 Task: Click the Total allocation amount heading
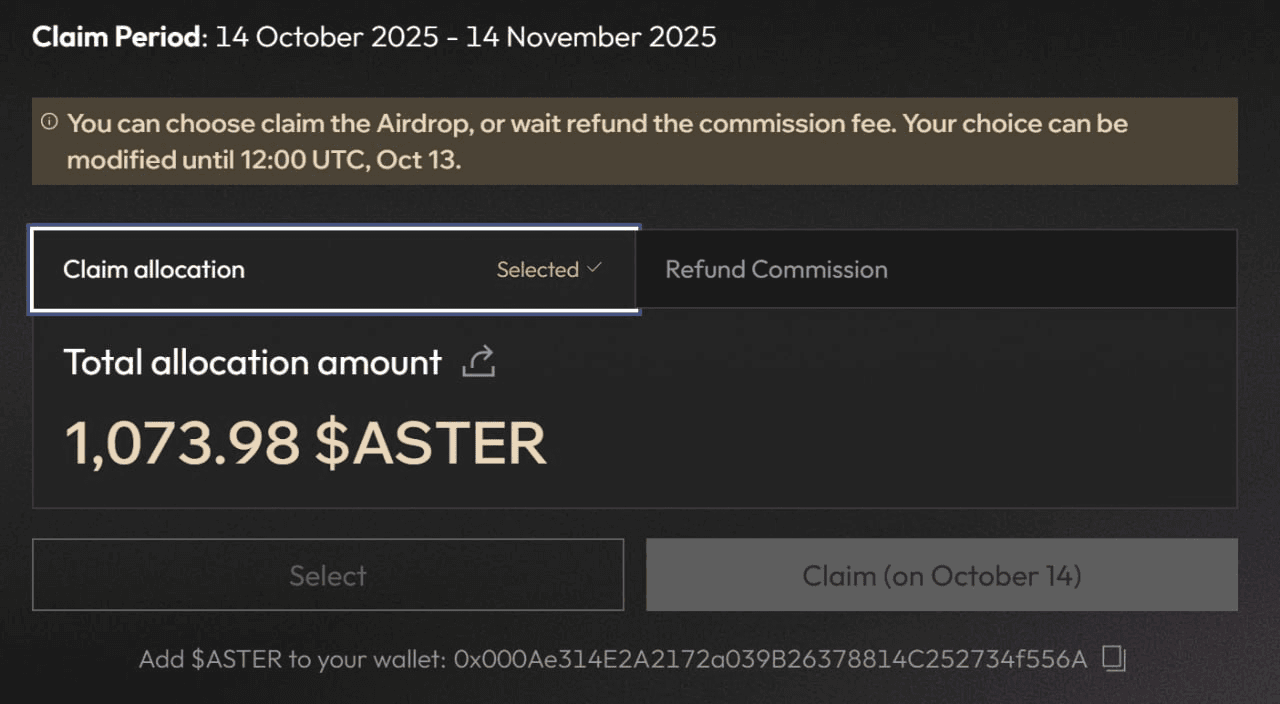pyautogui.click(x=252, y=362)
